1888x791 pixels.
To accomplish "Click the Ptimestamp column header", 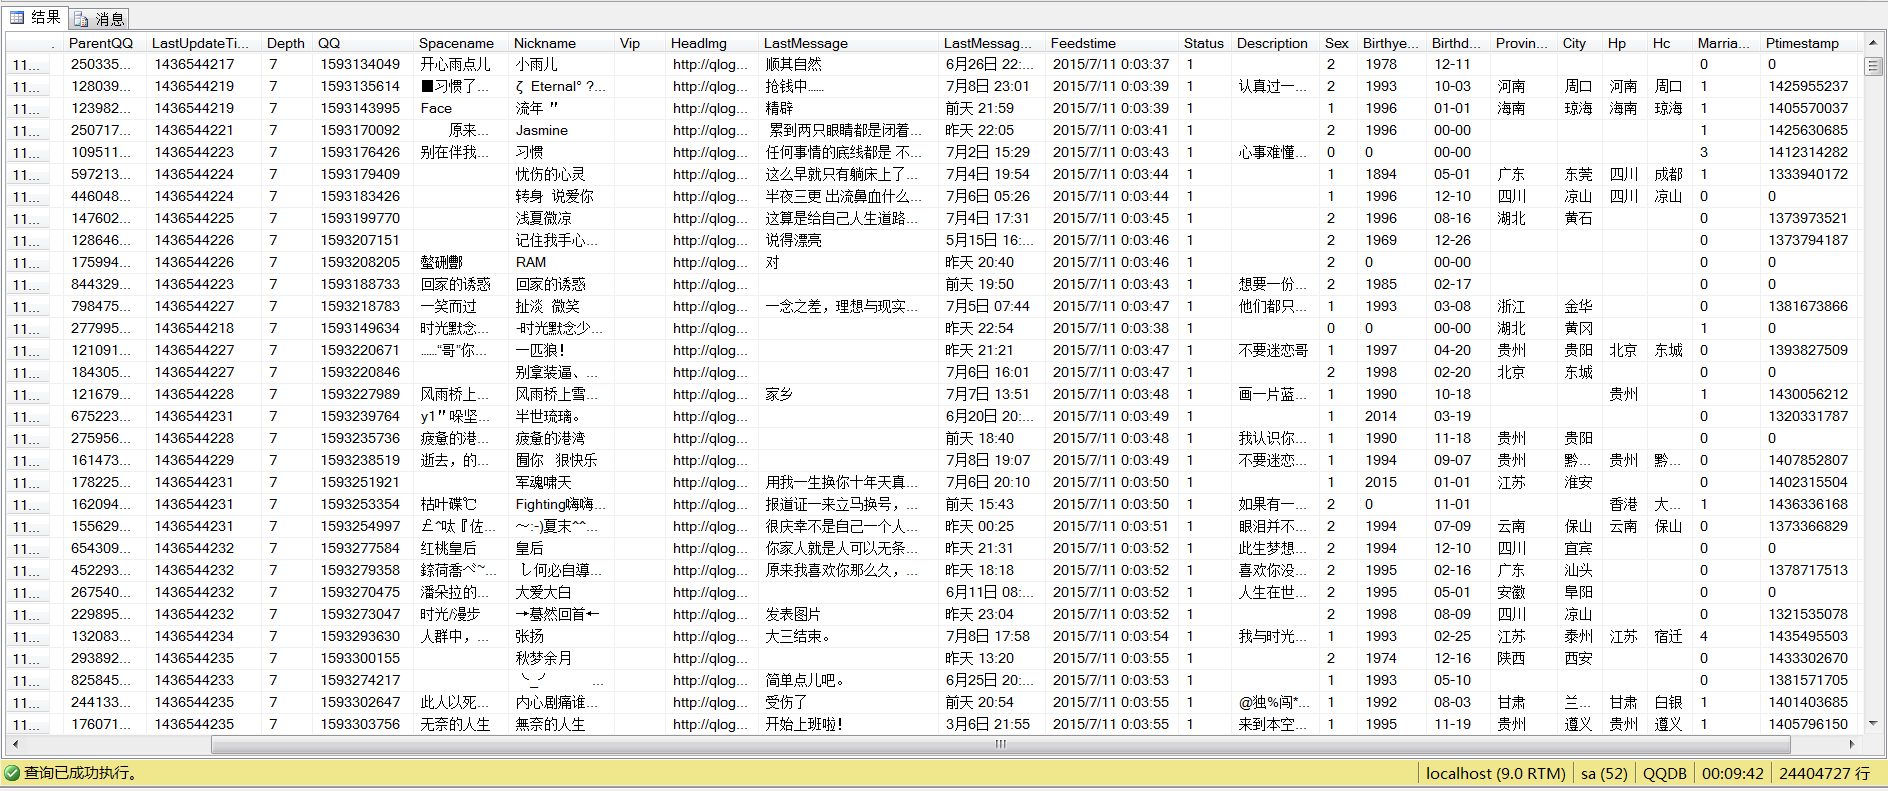I will coord(1811,43).
